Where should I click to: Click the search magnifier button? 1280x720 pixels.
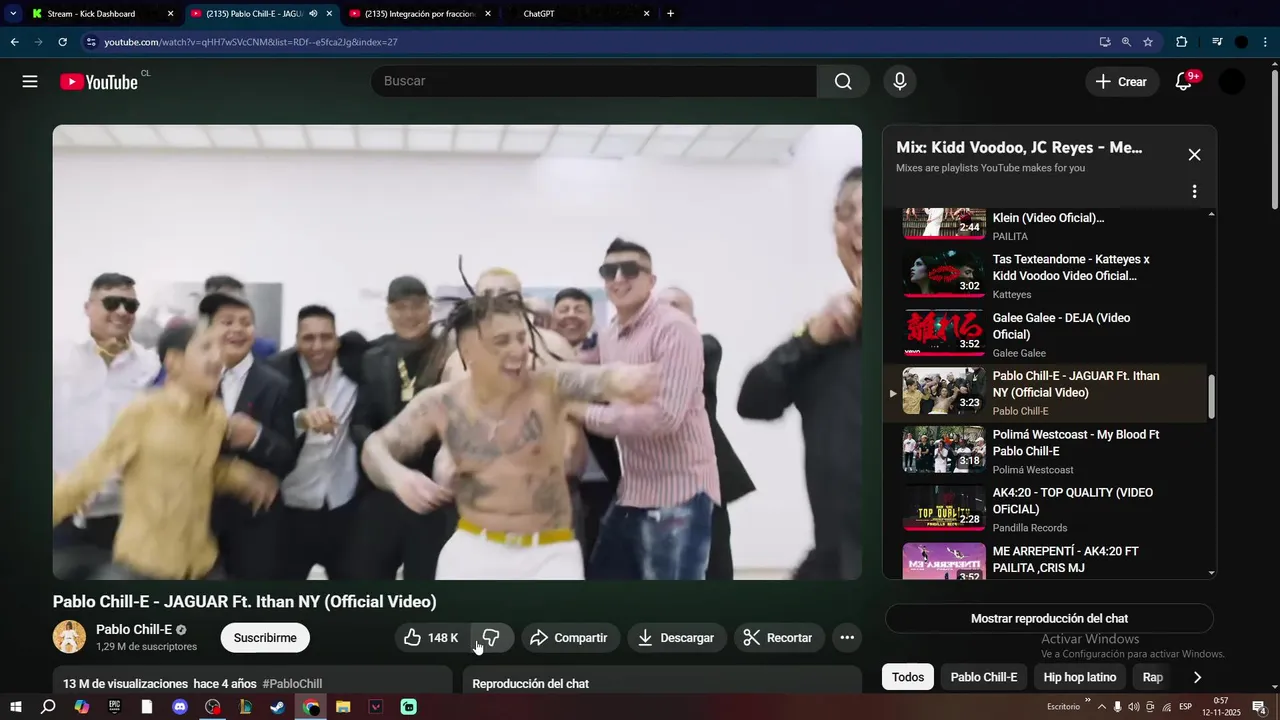[x=843, y=82]
